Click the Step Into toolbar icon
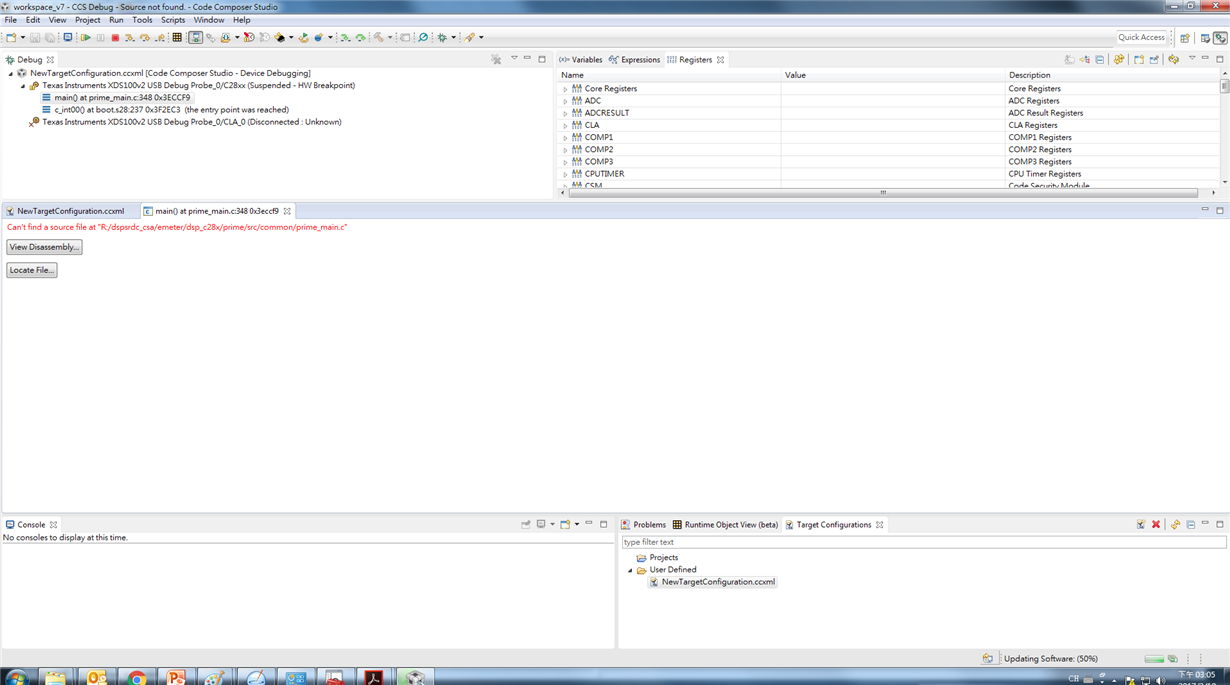 point(129,37)
